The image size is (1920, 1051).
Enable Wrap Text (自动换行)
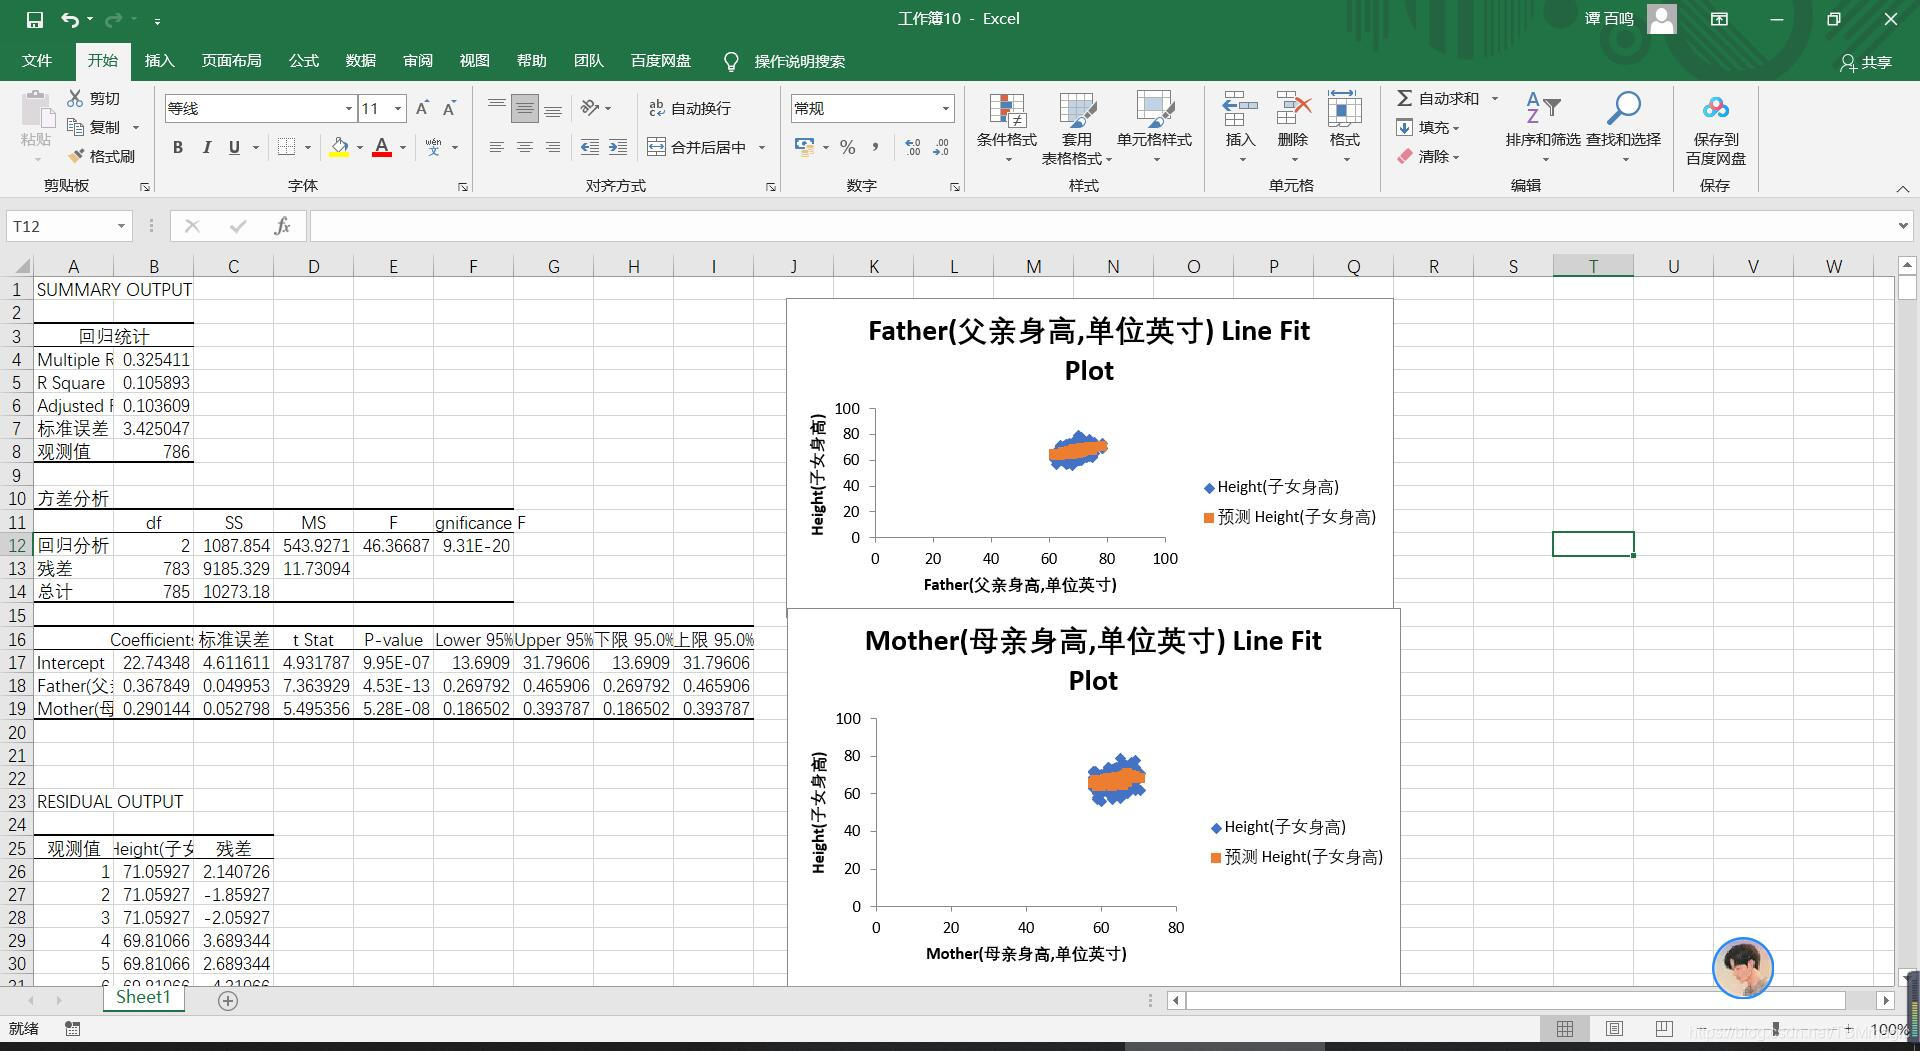coord(690,108)
